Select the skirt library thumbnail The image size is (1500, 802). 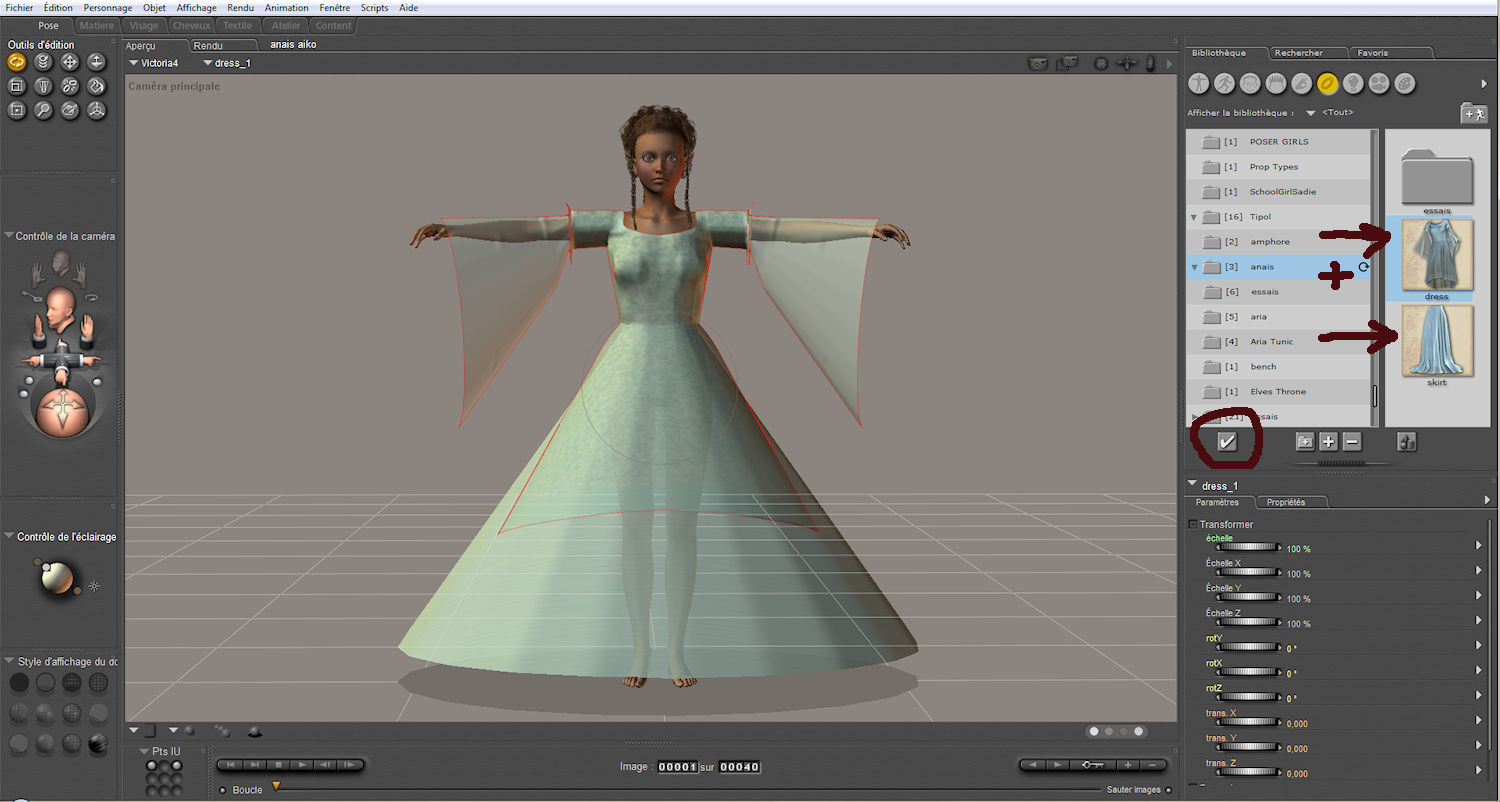pos(1437,341)
